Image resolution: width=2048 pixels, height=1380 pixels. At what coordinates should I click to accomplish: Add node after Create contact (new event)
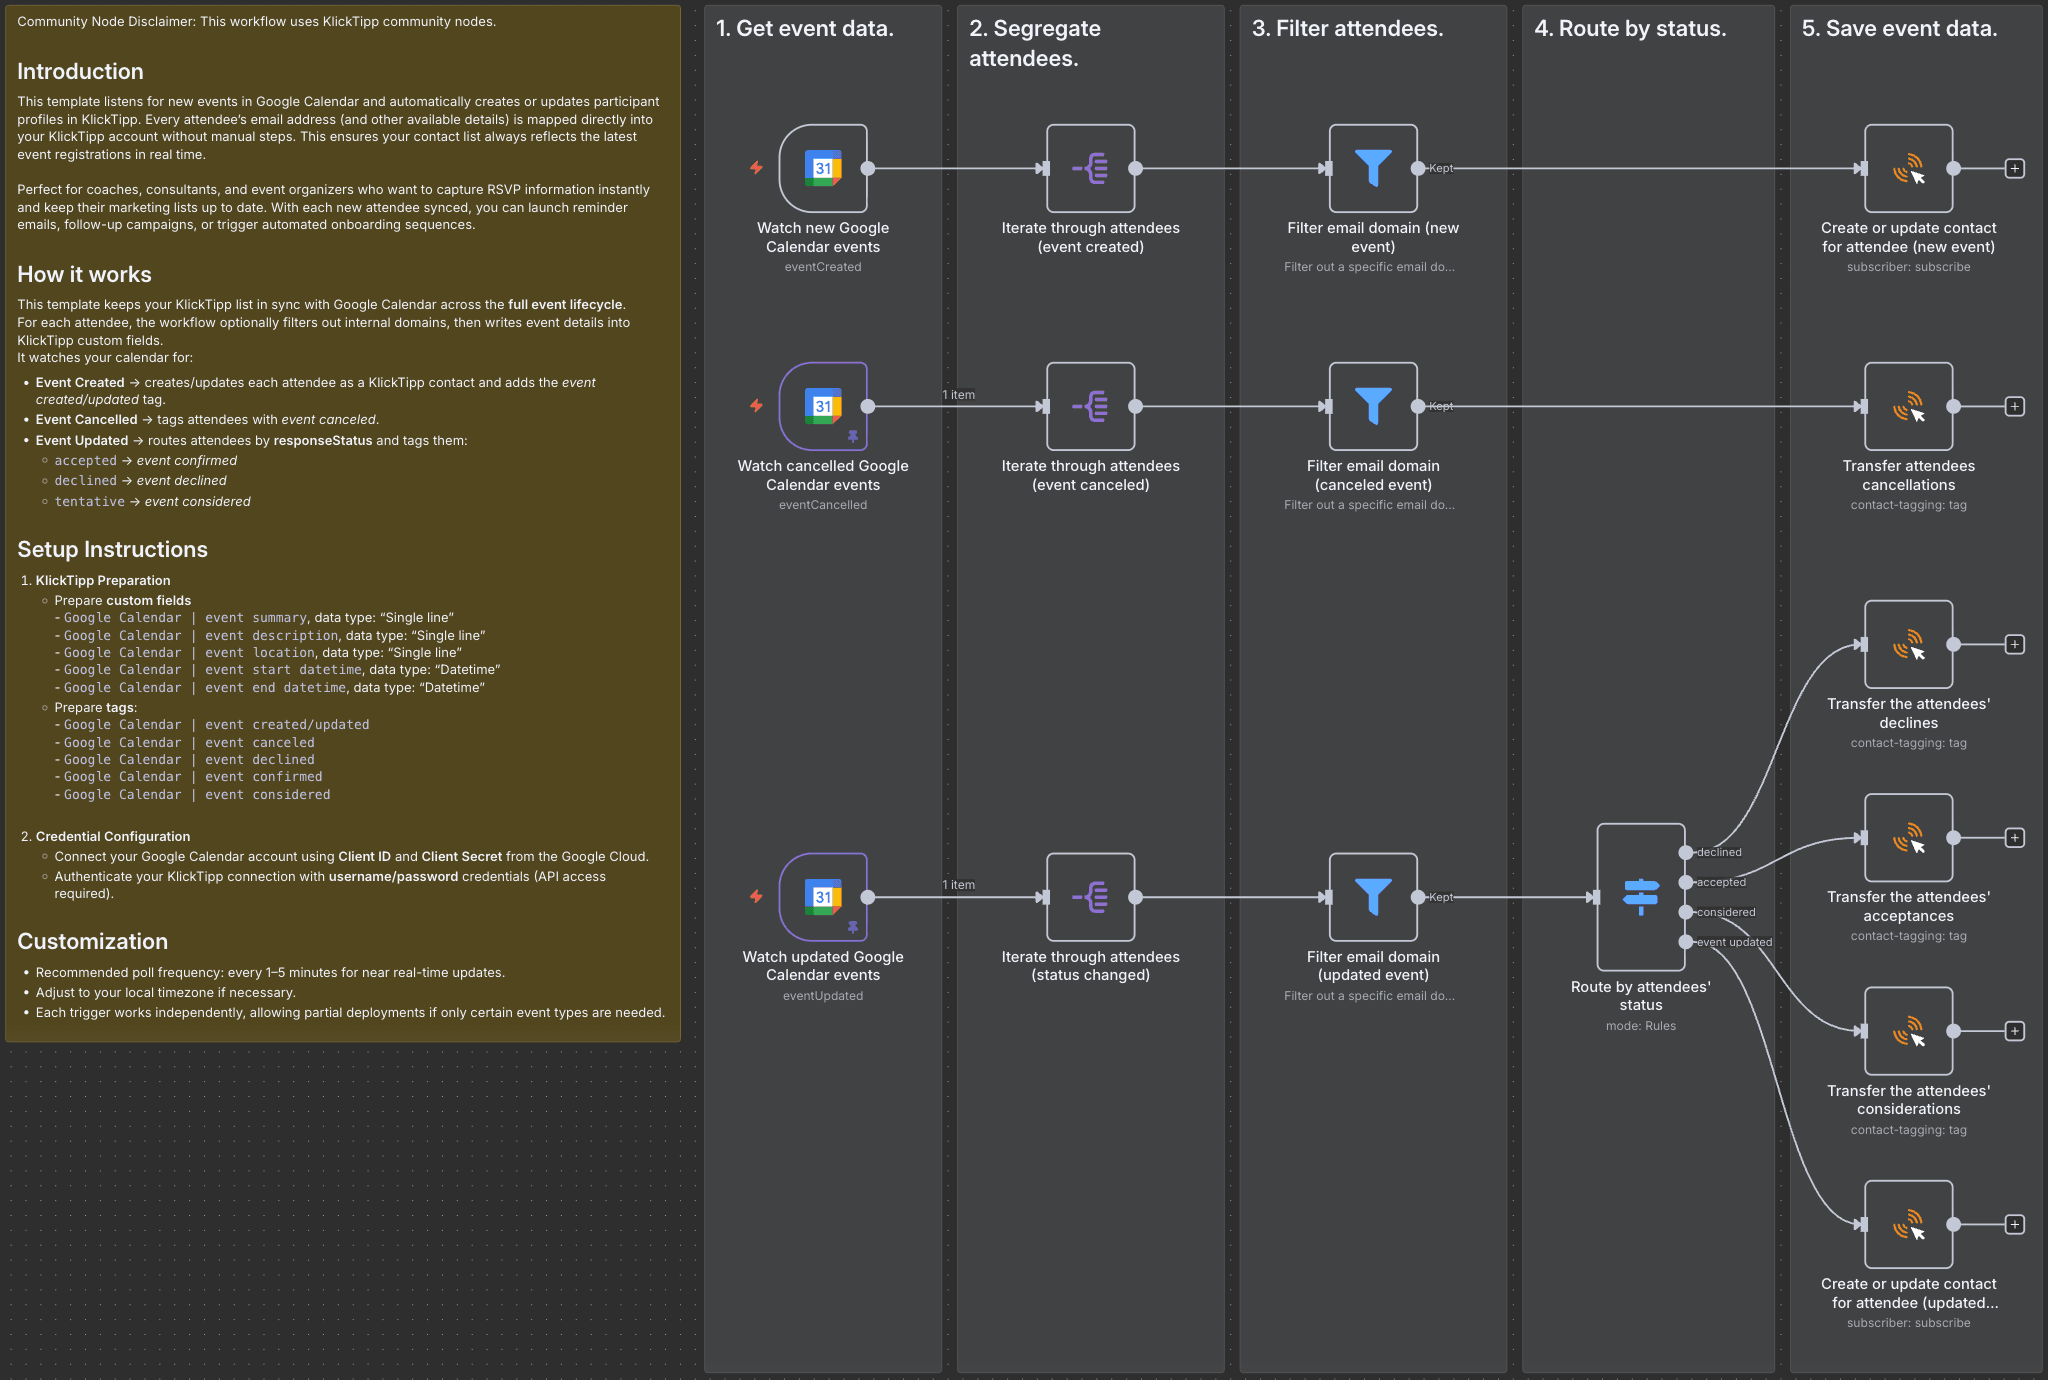[x=2015, y=168]
